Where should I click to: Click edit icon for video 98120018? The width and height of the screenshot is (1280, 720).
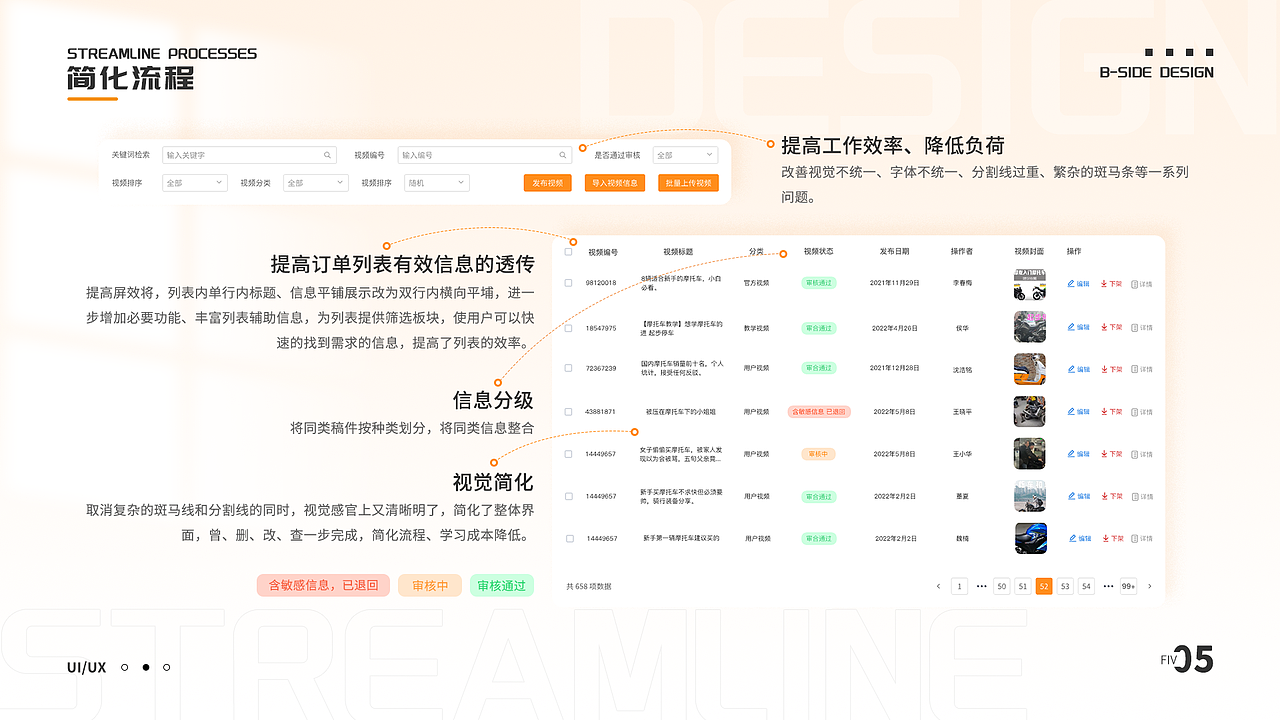click(x=1071, y=284)
